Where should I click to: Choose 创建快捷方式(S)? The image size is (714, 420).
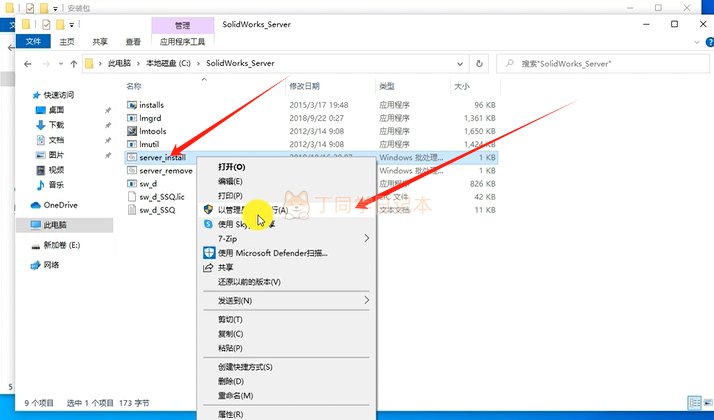pyautogui.click(x=245, y=367)
